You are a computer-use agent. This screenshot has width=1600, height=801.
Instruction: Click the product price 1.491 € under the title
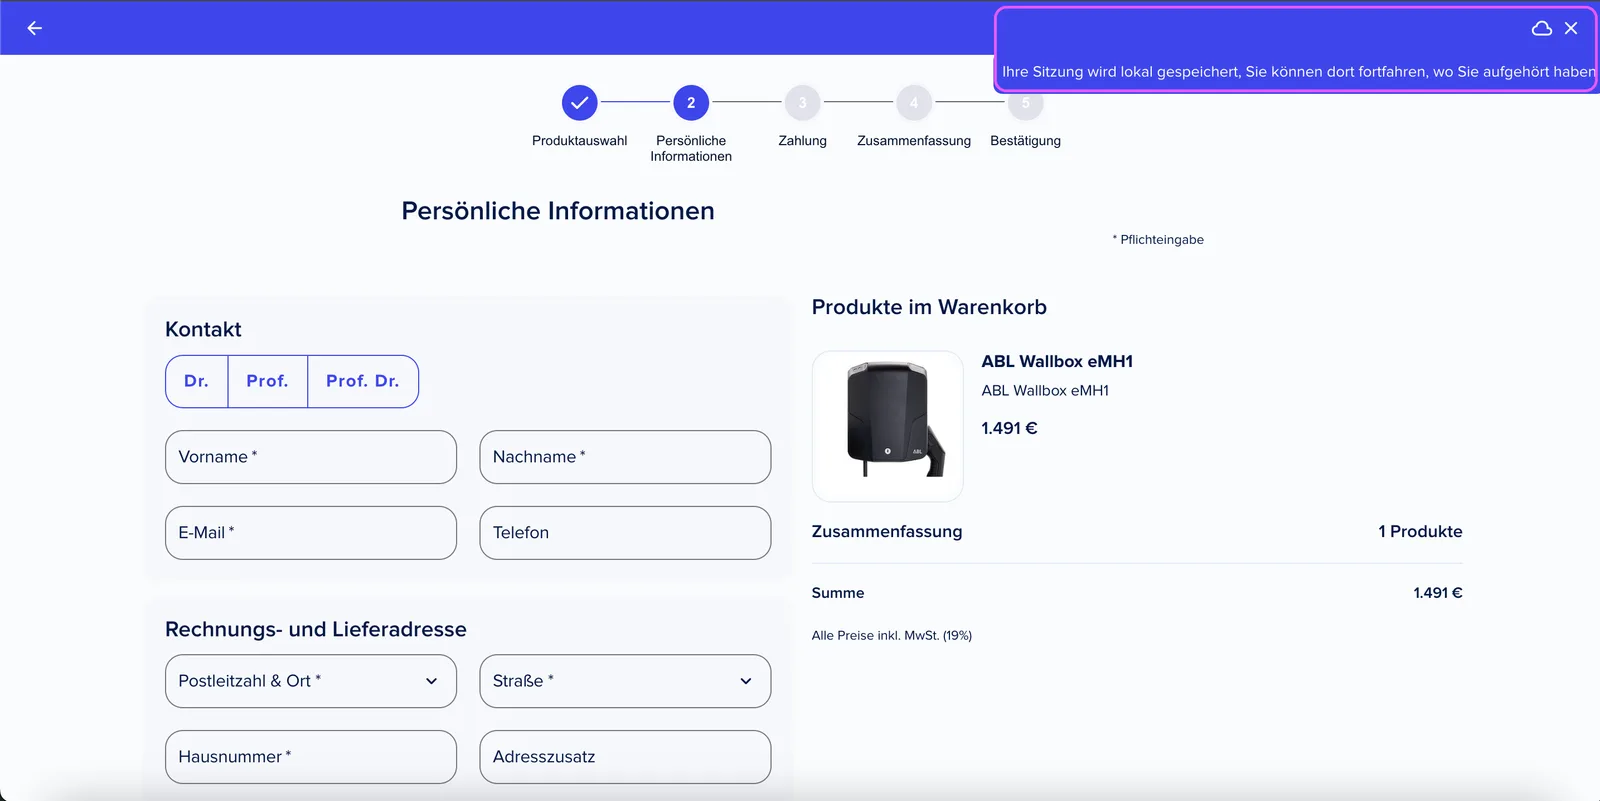pyautogui.click(x=1009, y=429)
